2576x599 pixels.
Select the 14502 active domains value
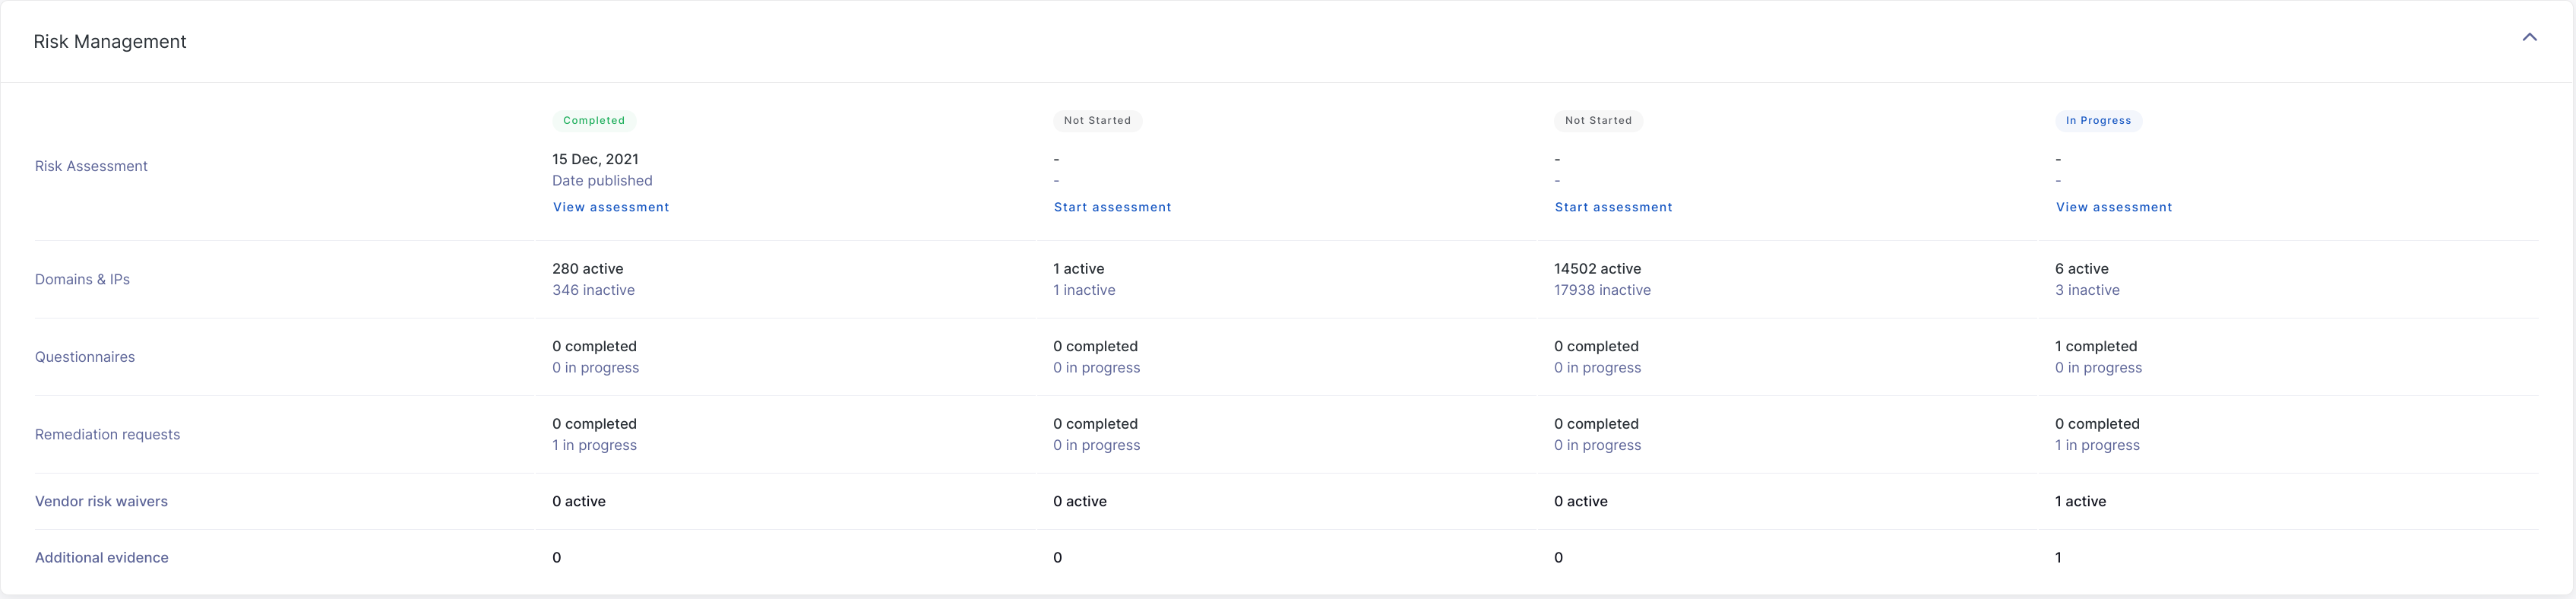(1597, 269)
